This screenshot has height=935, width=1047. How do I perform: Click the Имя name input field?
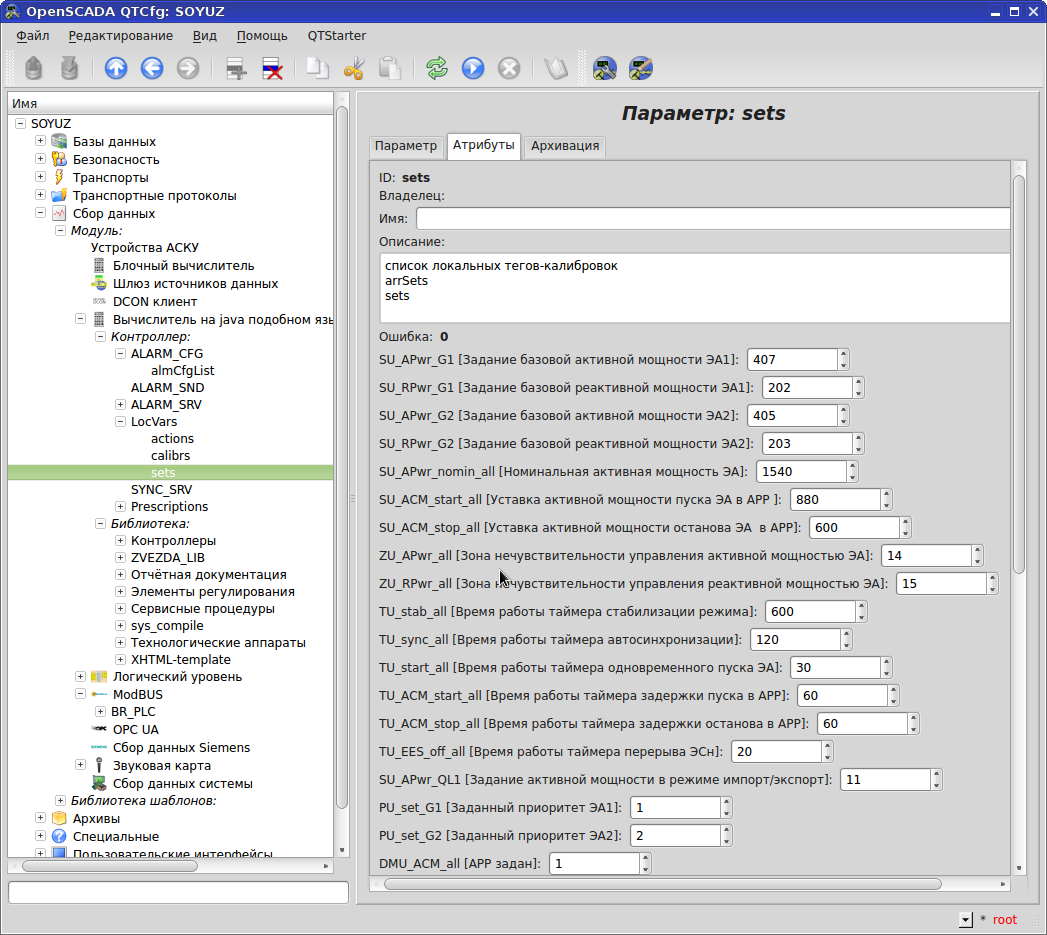point(712,218)
